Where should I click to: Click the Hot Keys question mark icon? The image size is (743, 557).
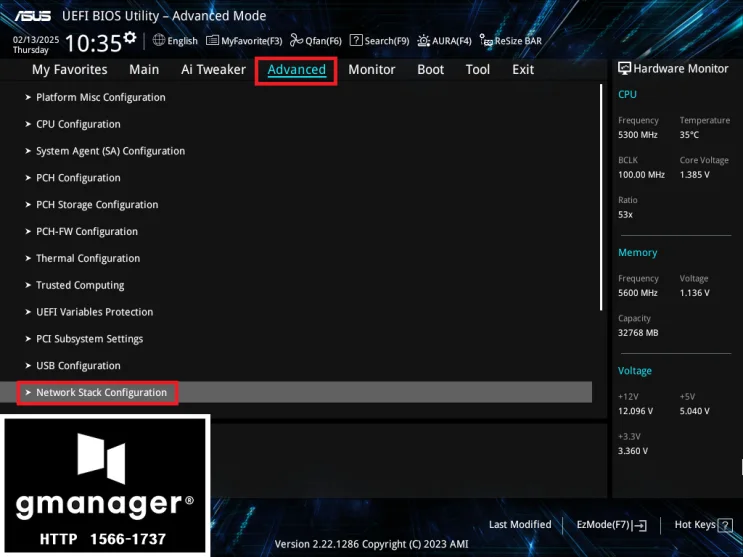tap(725, 525)
